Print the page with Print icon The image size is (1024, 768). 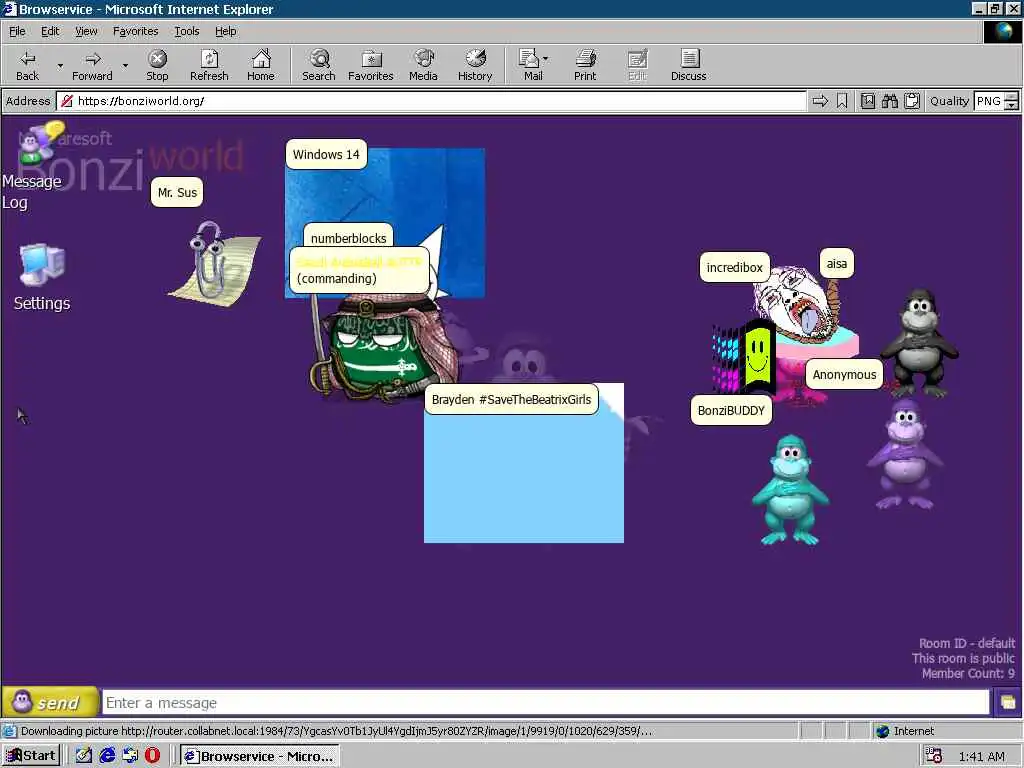click(585, 65)
